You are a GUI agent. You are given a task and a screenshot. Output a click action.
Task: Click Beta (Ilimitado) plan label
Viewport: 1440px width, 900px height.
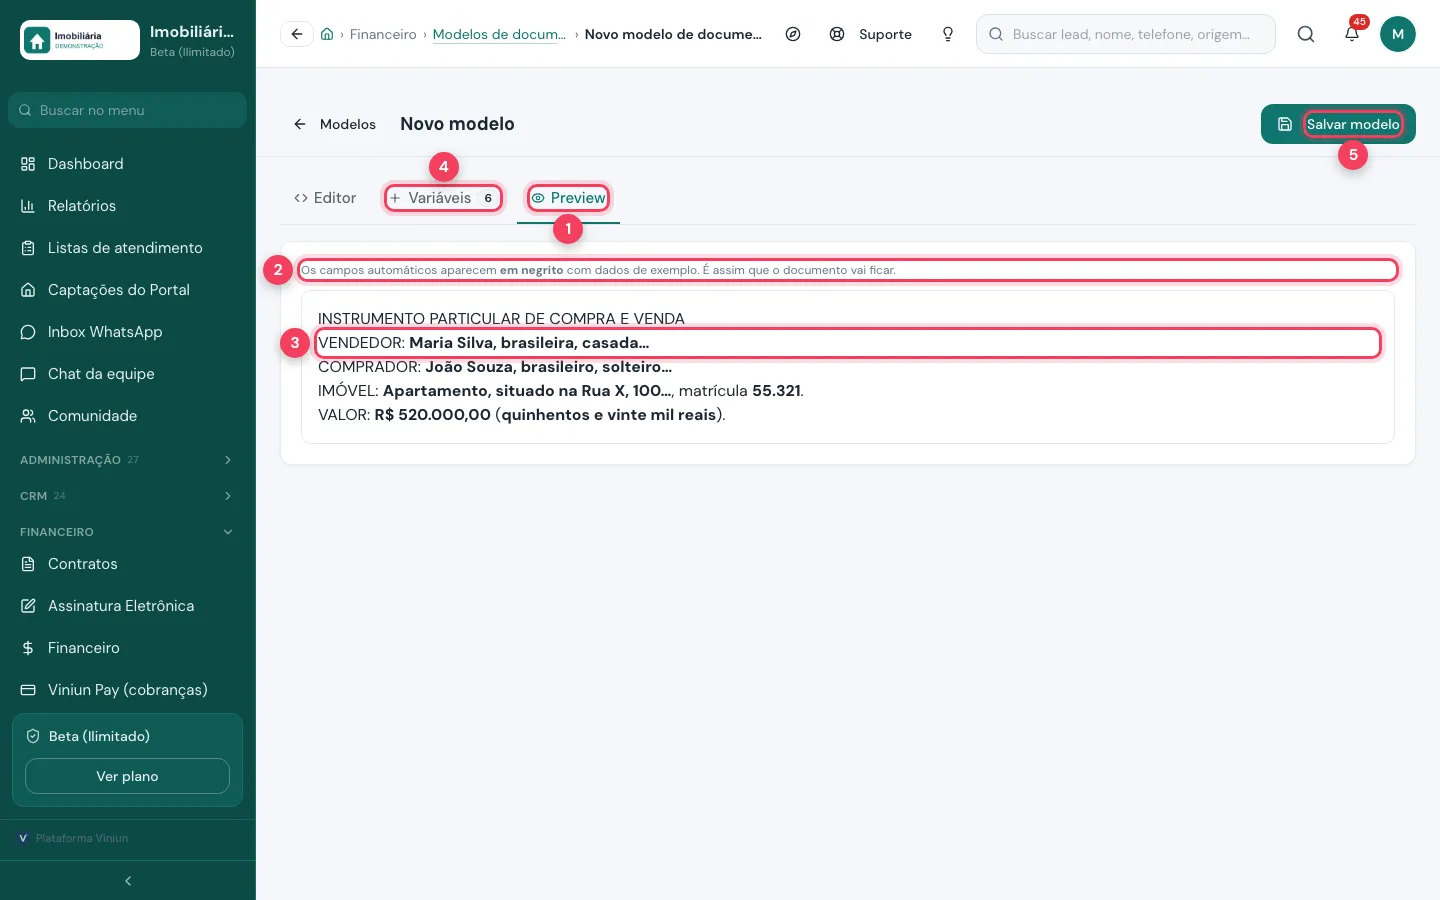pos(99,736)
